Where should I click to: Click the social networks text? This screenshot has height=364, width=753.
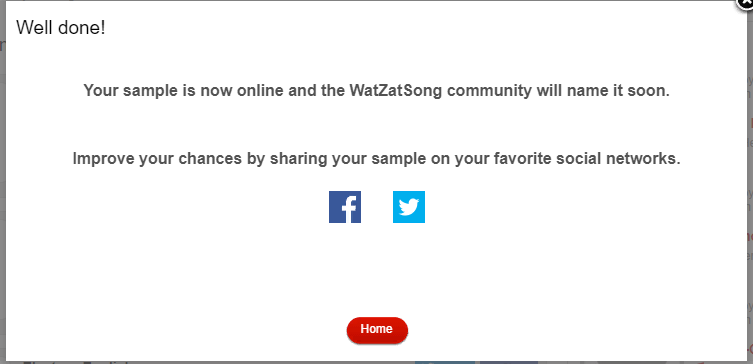tap(618, 158)
